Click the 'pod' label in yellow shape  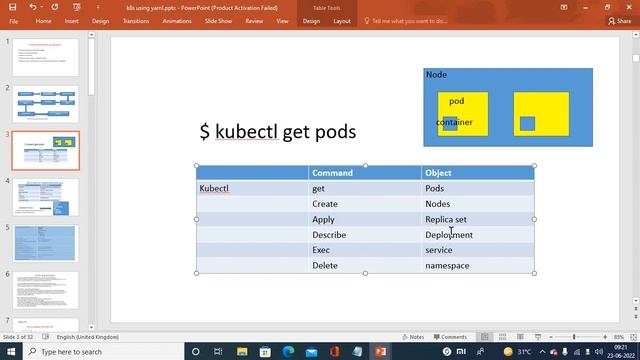tap(456, 101)
